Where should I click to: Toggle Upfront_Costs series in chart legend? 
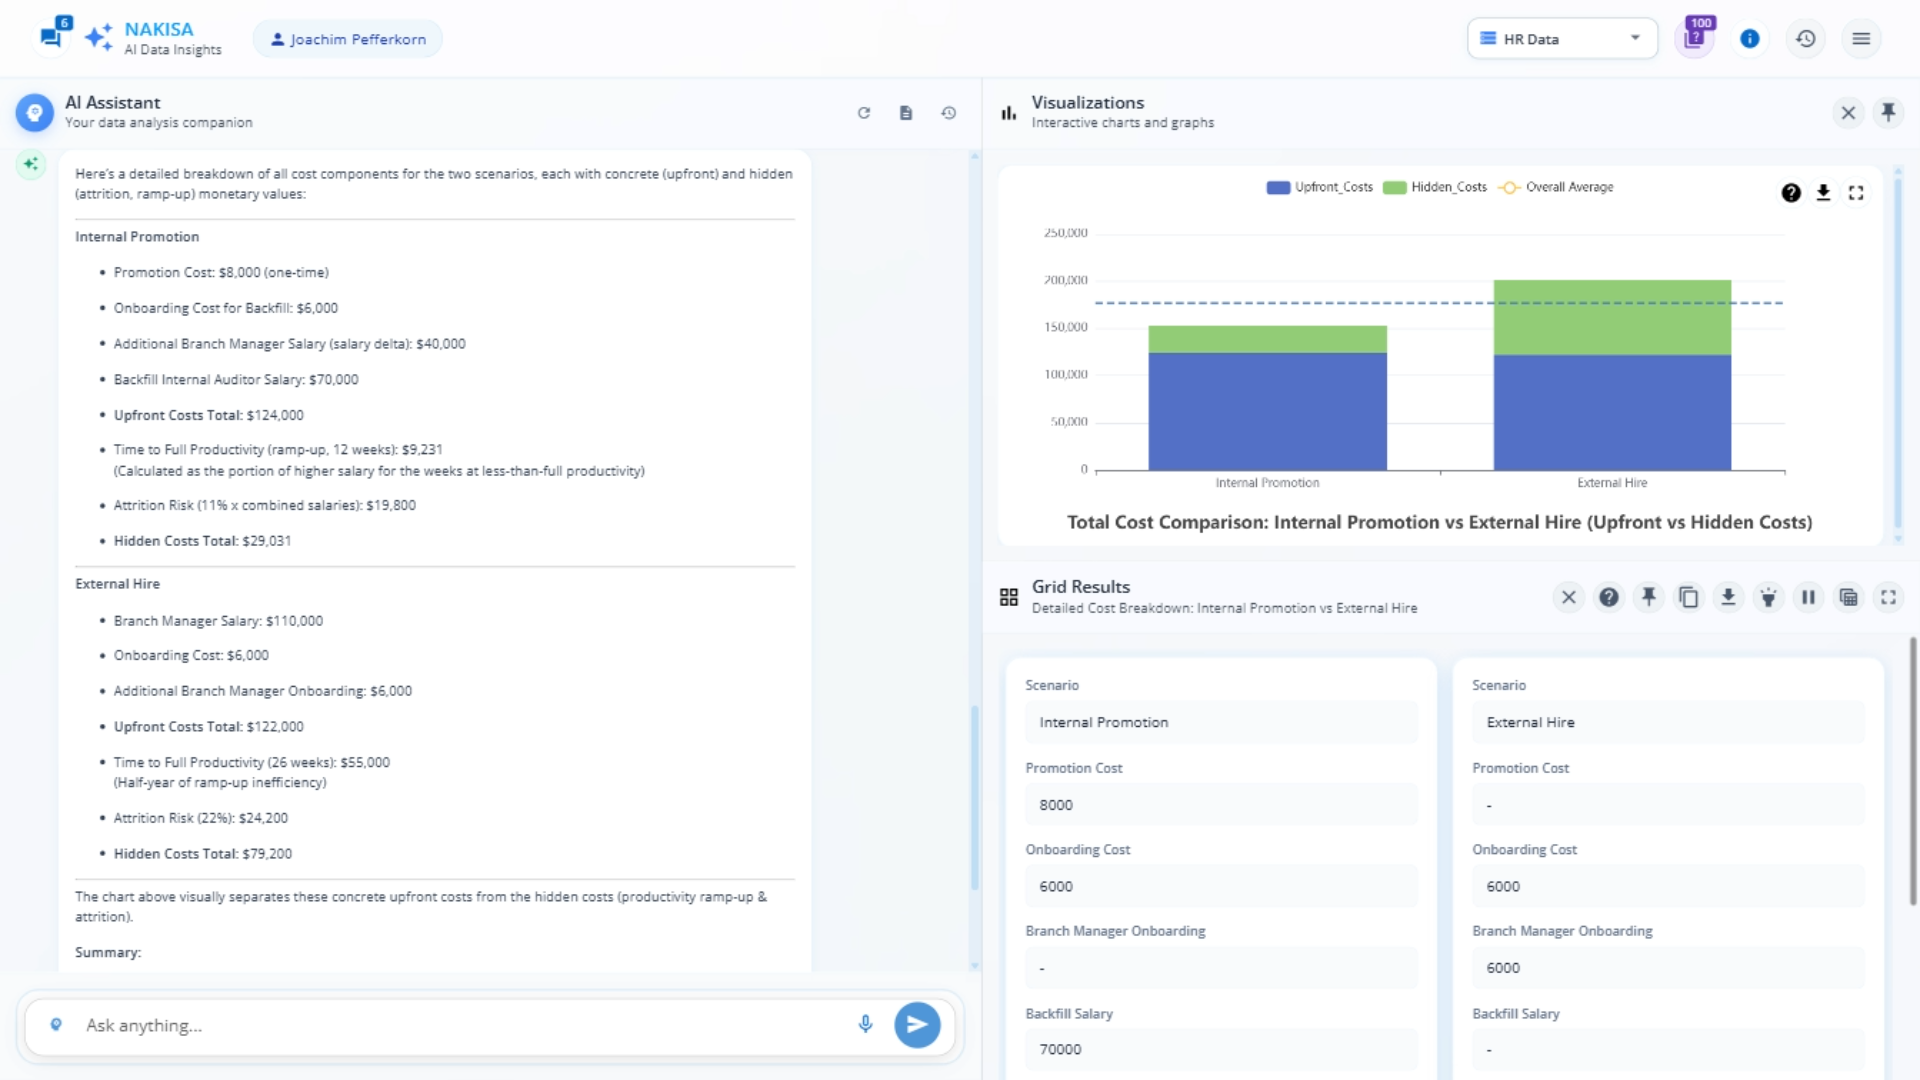point(1320,187)
